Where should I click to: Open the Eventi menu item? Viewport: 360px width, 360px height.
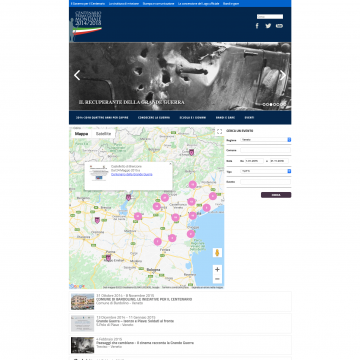pyautogui.click(x=249, y=118)
